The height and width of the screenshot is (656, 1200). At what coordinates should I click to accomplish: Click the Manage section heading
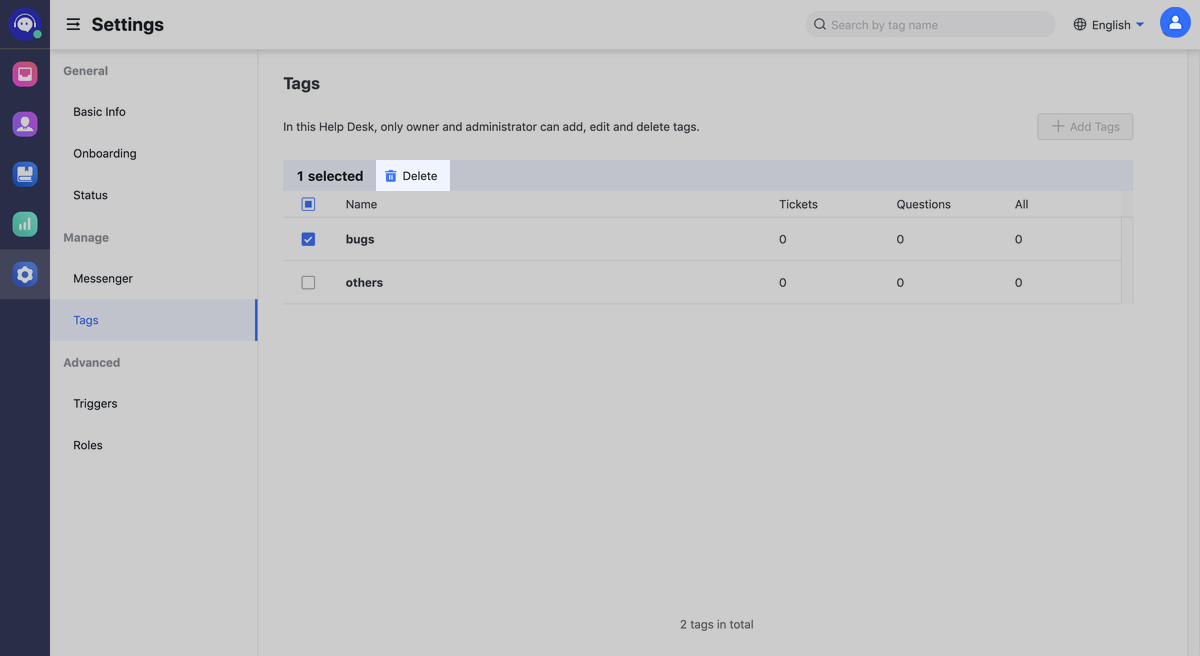(x=86, y=238)
